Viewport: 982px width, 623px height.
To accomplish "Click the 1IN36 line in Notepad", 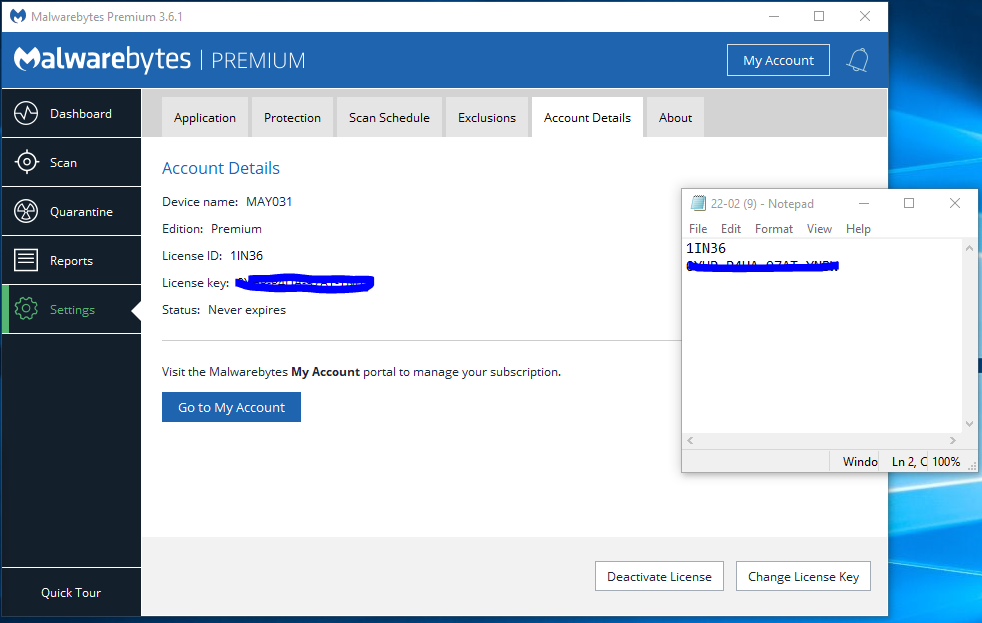I will (706, 248).
